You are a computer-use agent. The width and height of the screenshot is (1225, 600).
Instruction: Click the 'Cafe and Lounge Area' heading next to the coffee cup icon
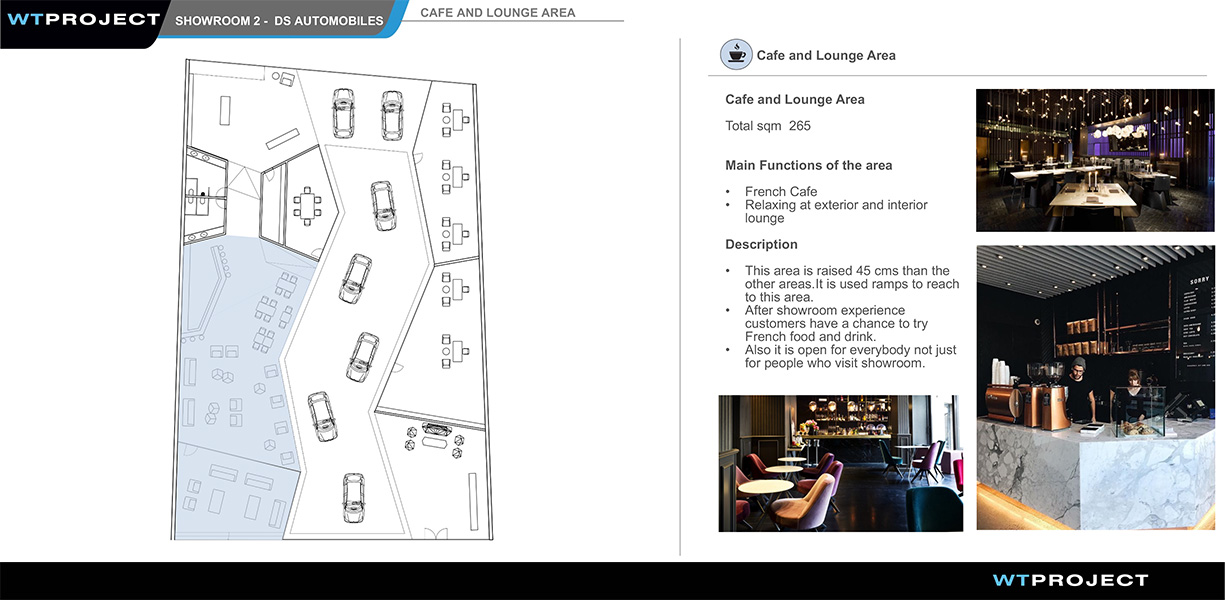point(826,55)
